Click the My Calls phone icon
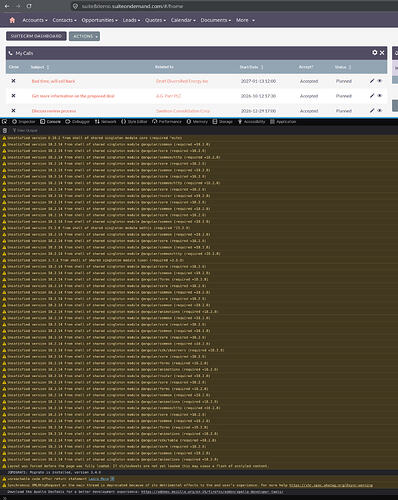 click(x=11, y=53)
